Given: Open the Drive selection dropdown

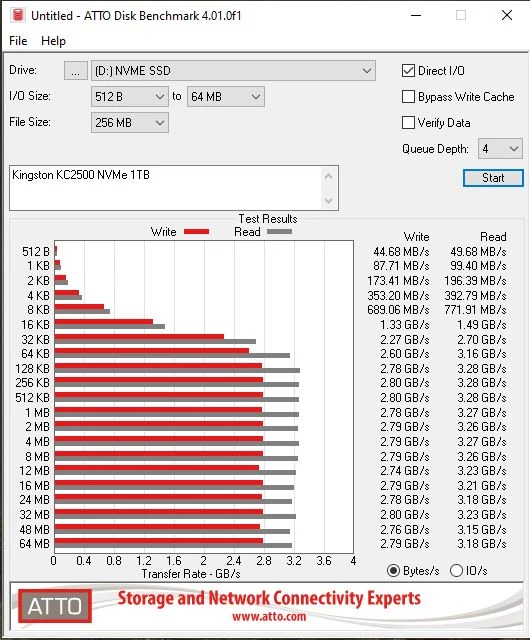Looking at the screenshot, I should (x=233, y=71).
